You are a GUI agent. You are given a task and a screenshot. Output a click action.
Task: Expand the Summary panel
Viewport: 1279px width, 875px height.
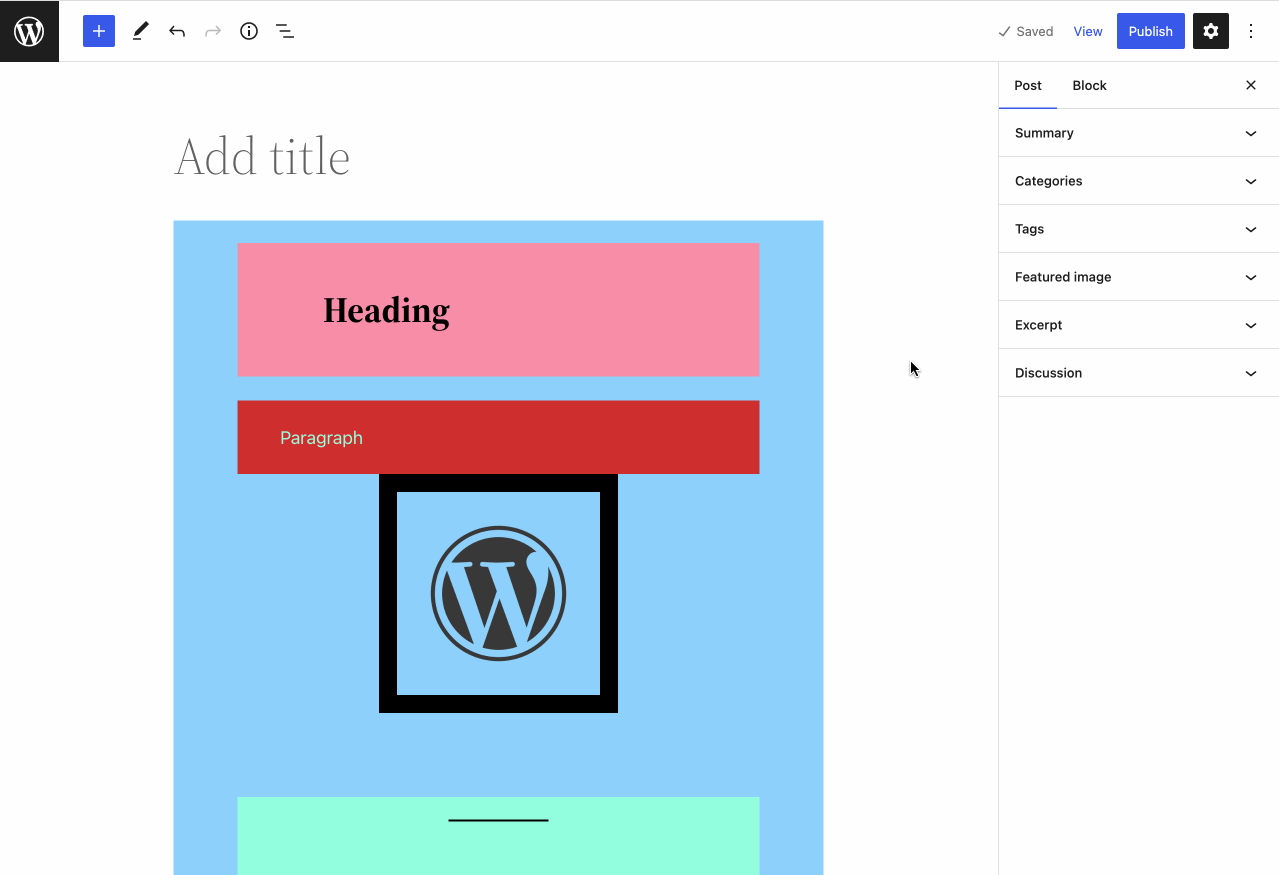pyautogui.click(x=1139, y=133)
